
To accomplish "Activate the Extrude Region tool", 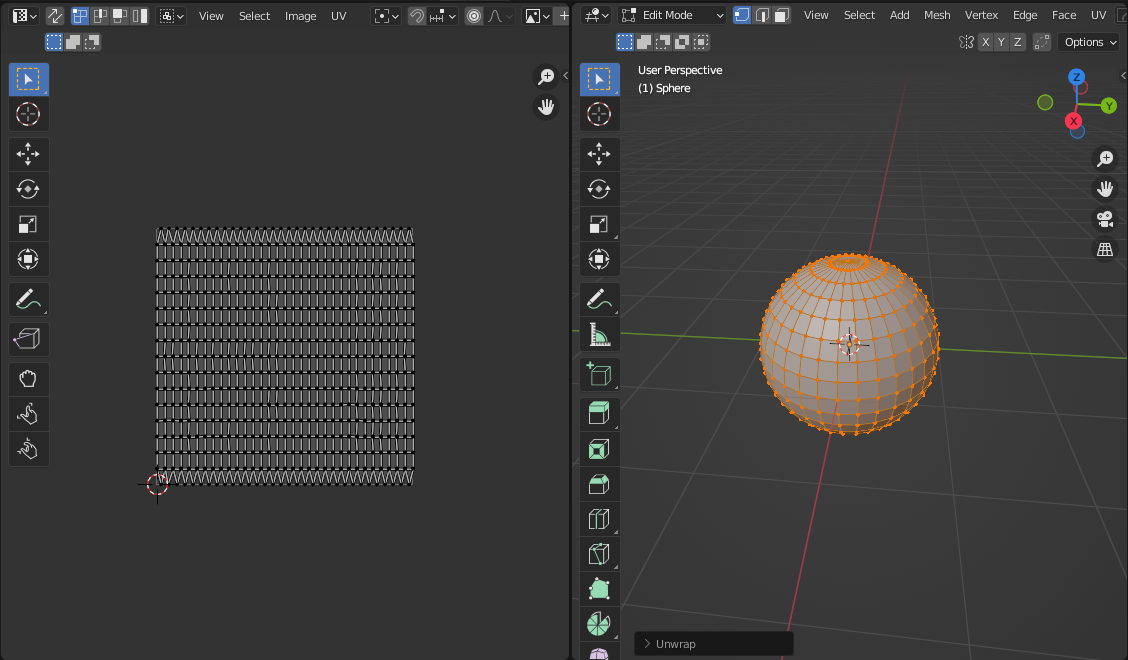I will point(599,413).
